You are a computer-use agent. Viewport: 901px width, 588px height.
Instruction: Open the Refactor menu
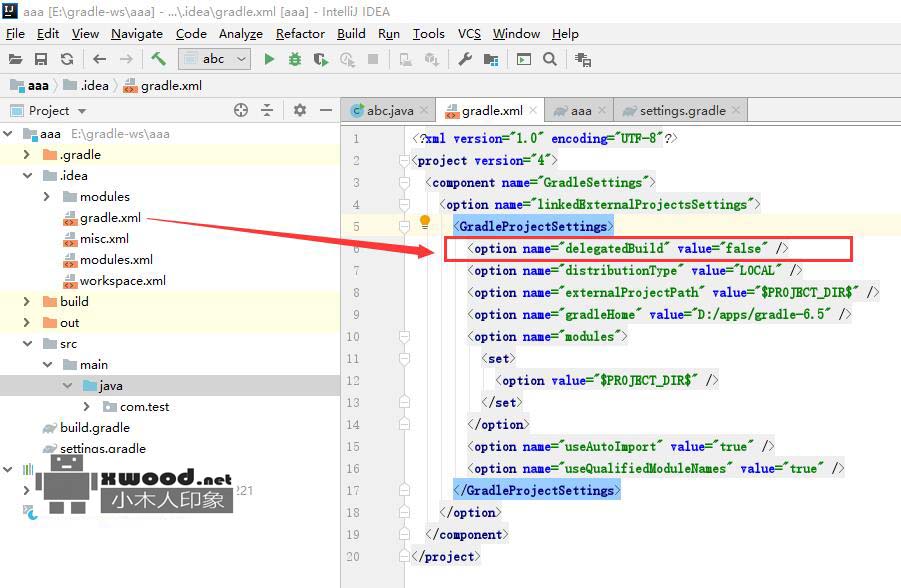coord(300,34)
